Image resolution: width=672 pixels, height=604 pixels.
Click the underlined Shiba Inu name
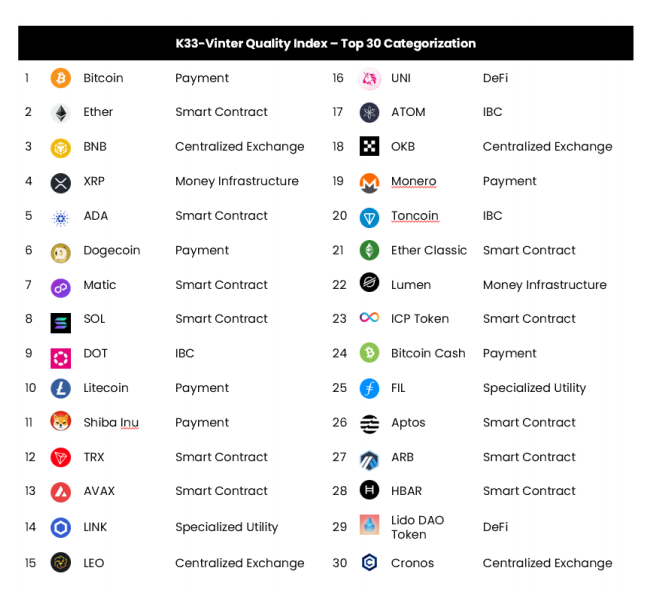[x=111, y=423]
